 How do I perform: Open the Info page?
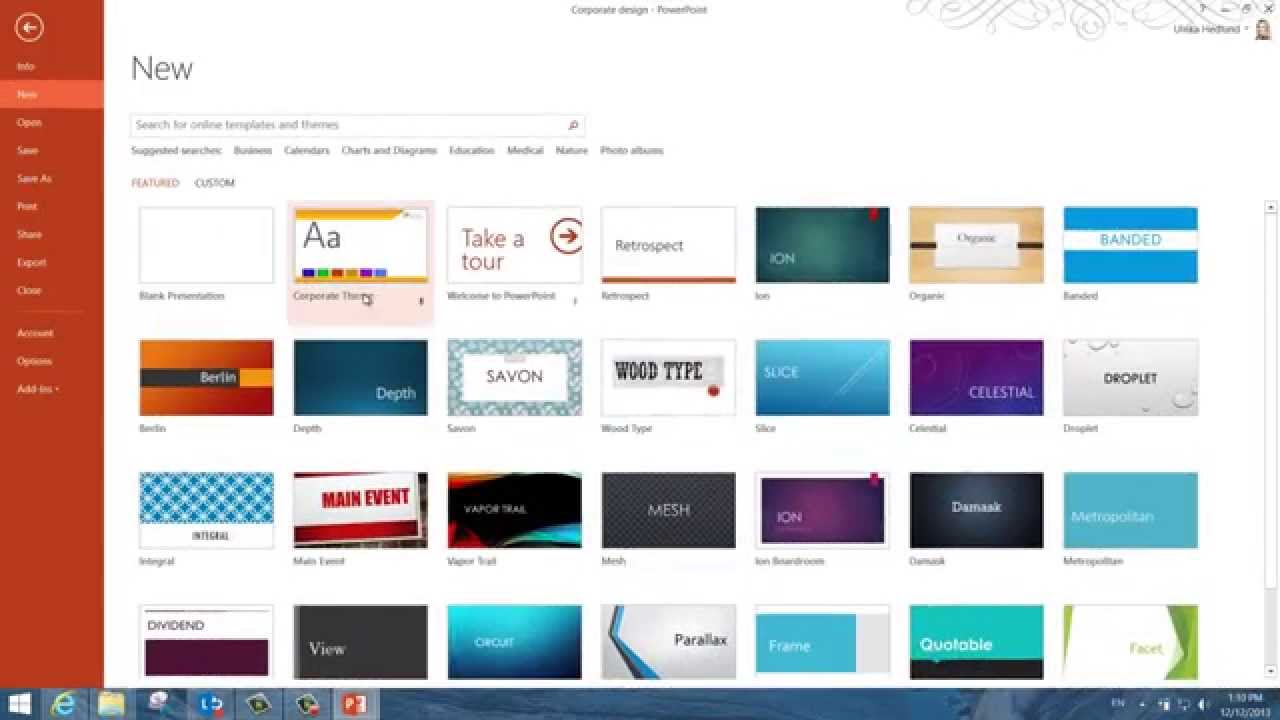tap(26, 66)
